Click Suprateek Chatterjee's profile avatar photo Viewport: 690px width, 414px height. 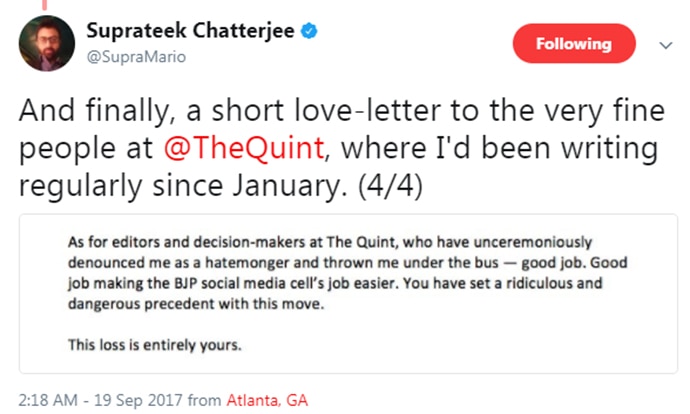[x=46, y=43]
